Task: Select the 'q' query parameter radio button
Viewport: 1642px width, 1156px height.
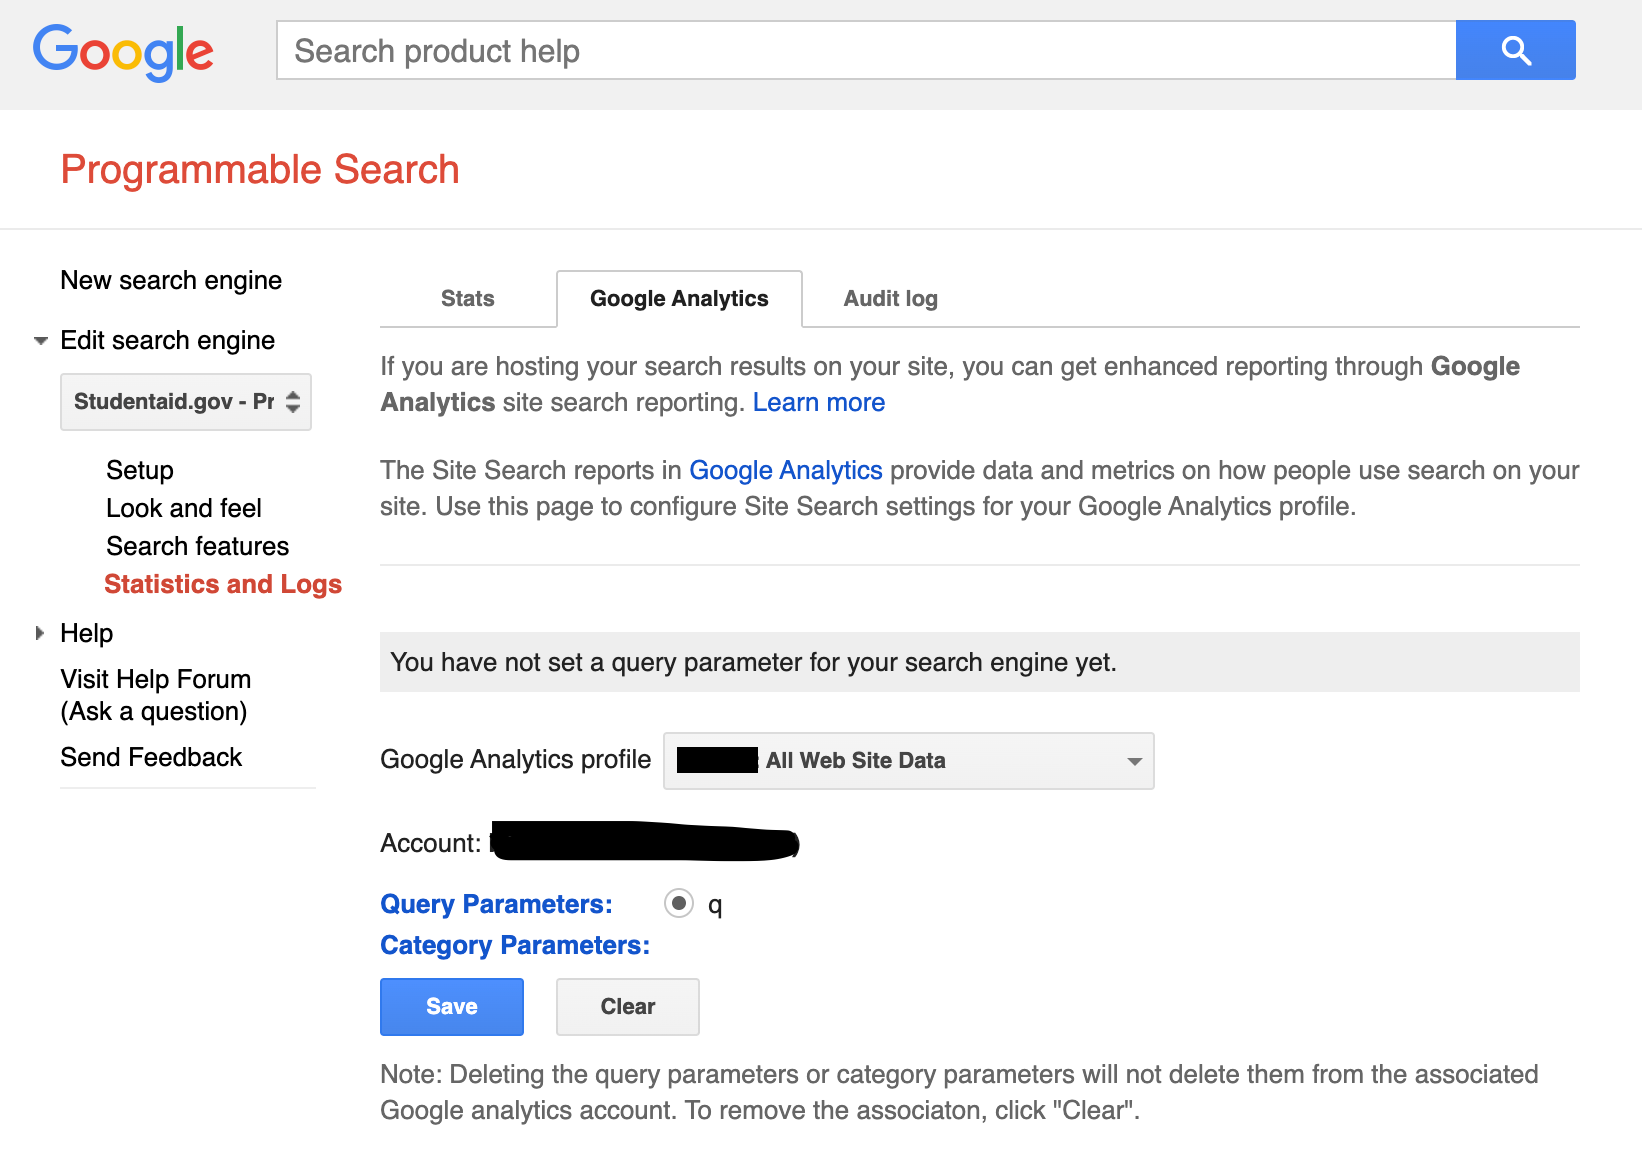Action: pyautogui.click(x=679, y=904)
